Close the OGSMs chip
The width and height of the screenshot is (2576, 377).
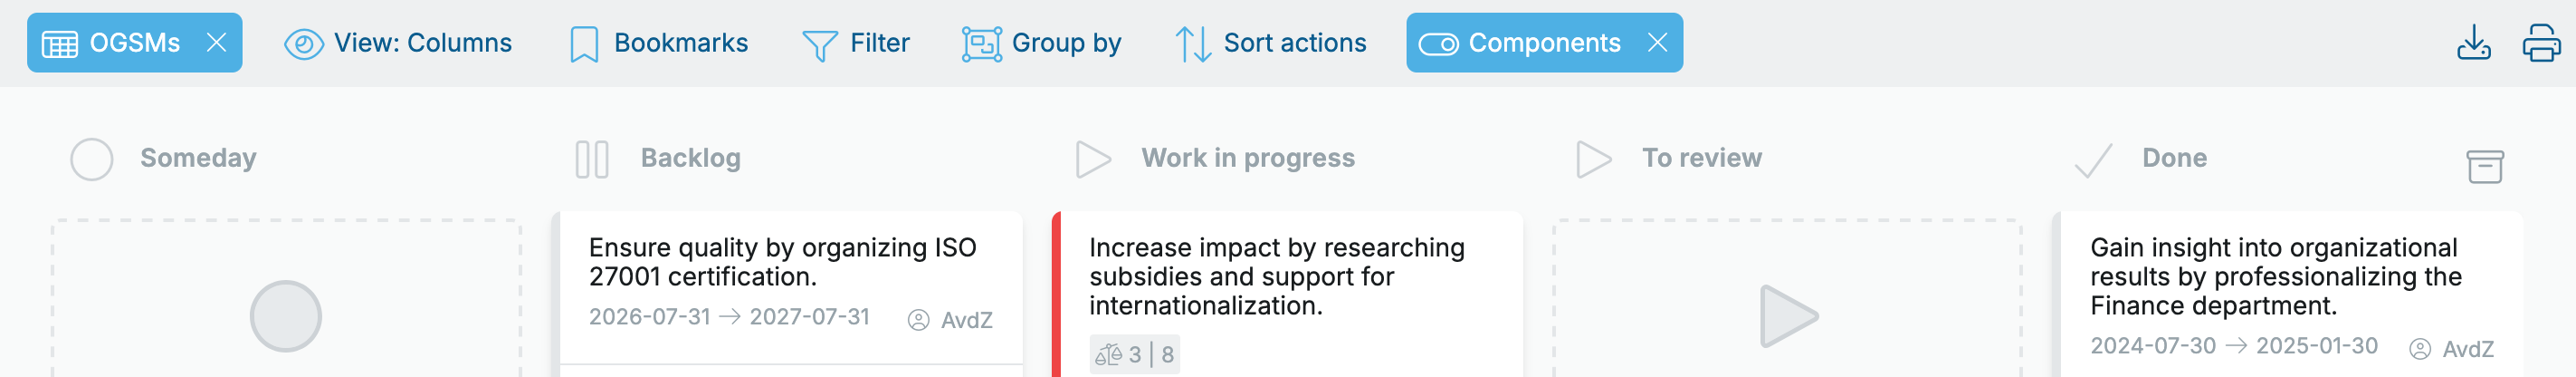tap(216, 43)
